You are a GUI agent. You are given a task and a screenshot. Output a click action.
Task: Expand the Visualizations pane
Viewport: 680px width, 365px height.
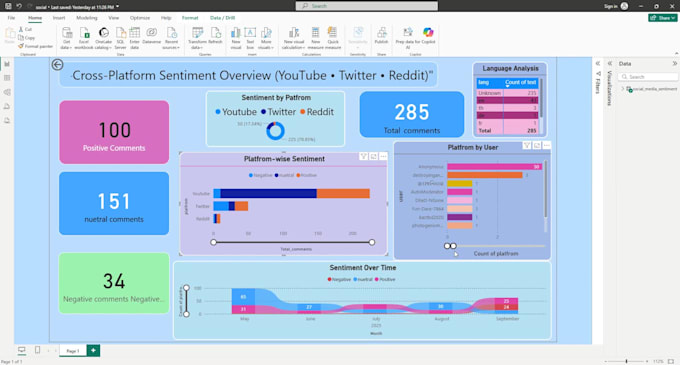coord(610,63)
